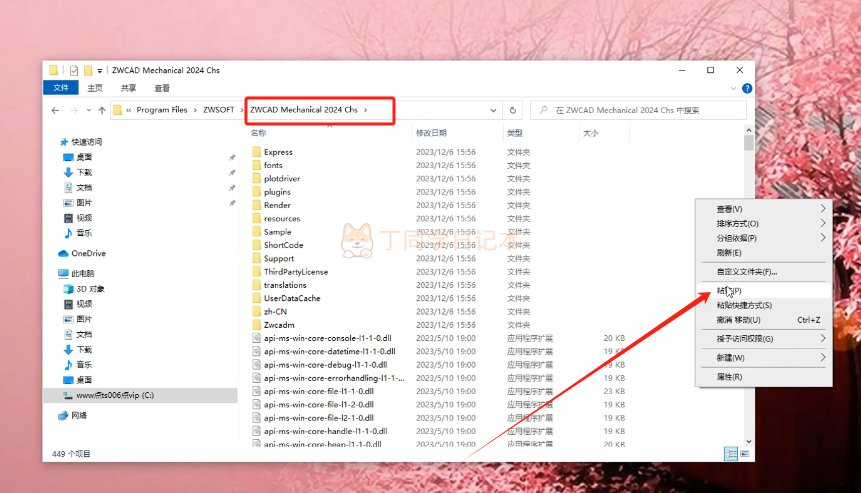Click New folder quick access toolbar icon
The height and width of the screenshot is (493, 861).
88,70
